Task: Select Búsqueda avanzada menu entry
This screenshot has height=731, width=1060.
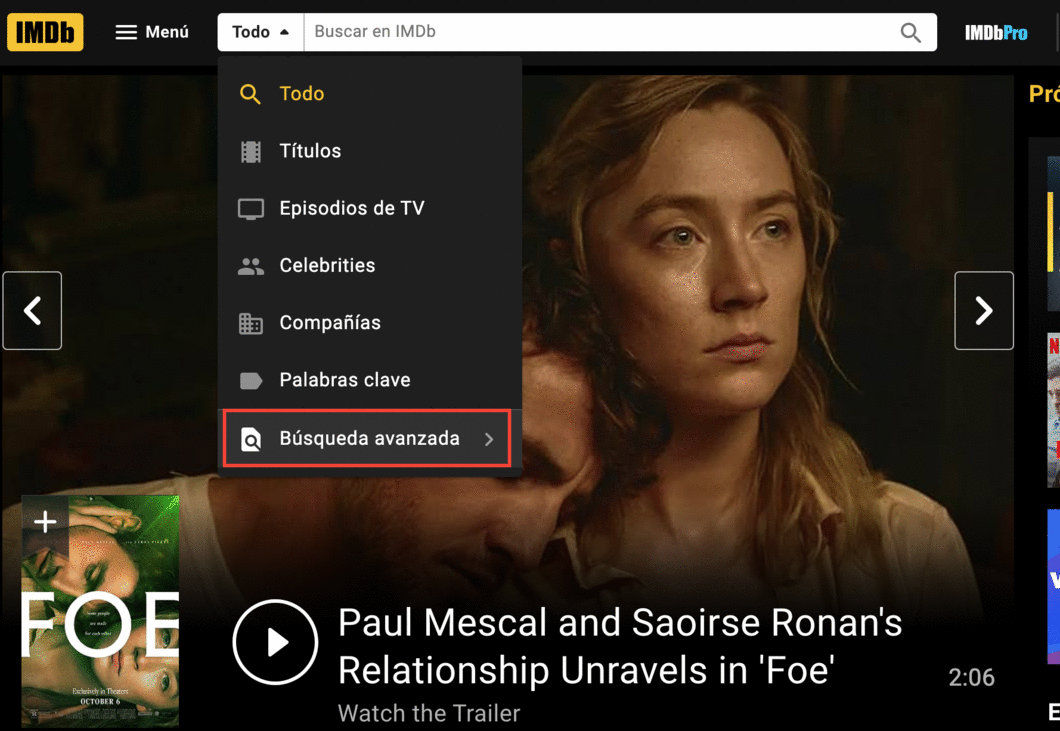Action: [367, 438]
